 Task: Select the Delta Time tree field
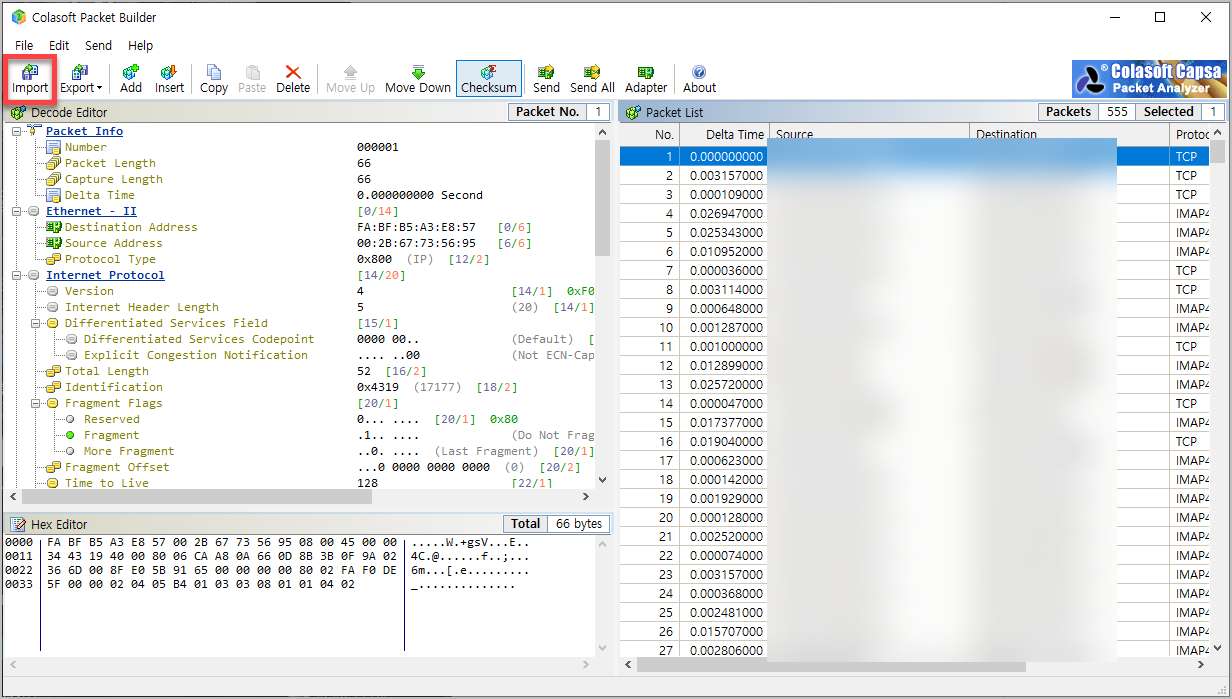pyautogui.click(x=99, y=195)
